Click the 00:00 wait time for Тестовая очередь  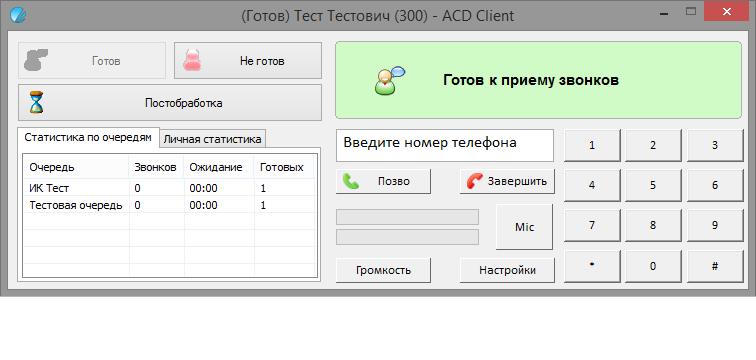(203, 206)
